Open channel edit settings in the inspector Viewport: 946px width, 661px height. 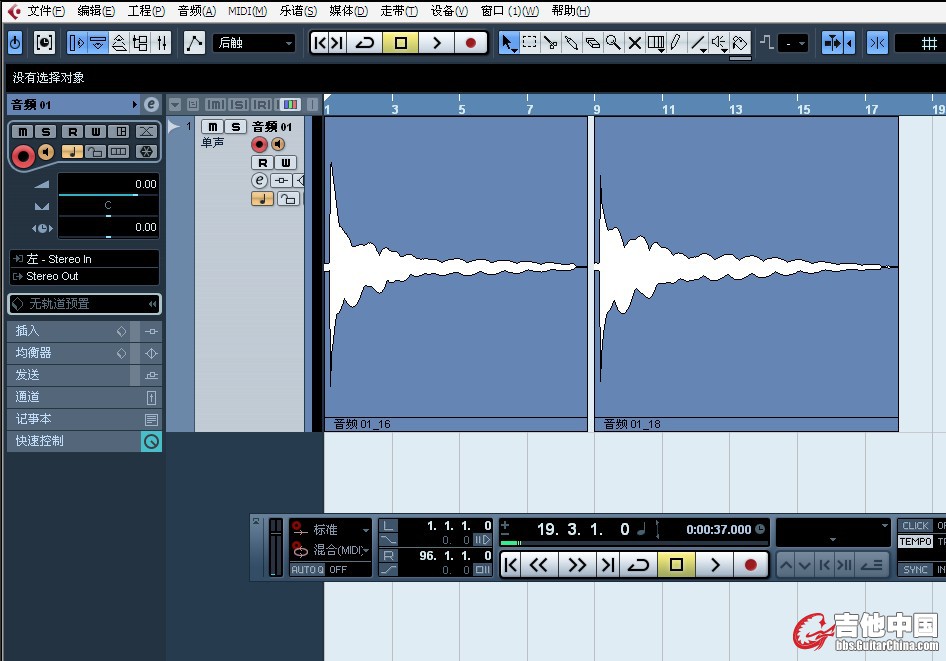click(x=151, y=104)
